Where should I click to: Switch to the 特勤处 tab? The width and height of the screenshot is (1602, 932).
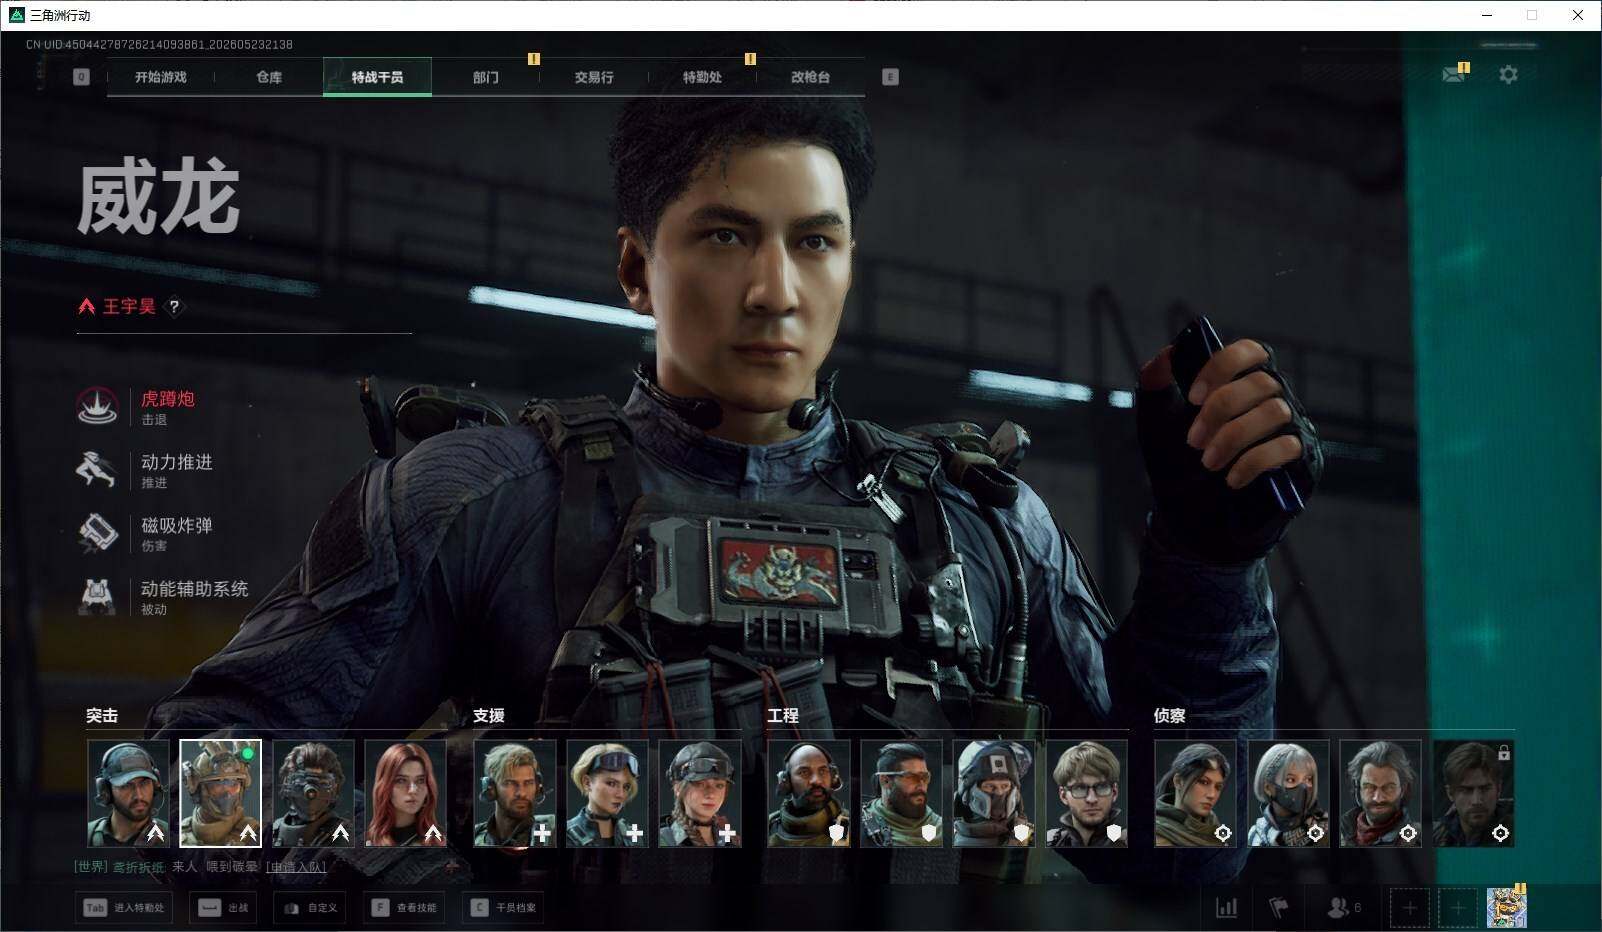coord(702,77)
